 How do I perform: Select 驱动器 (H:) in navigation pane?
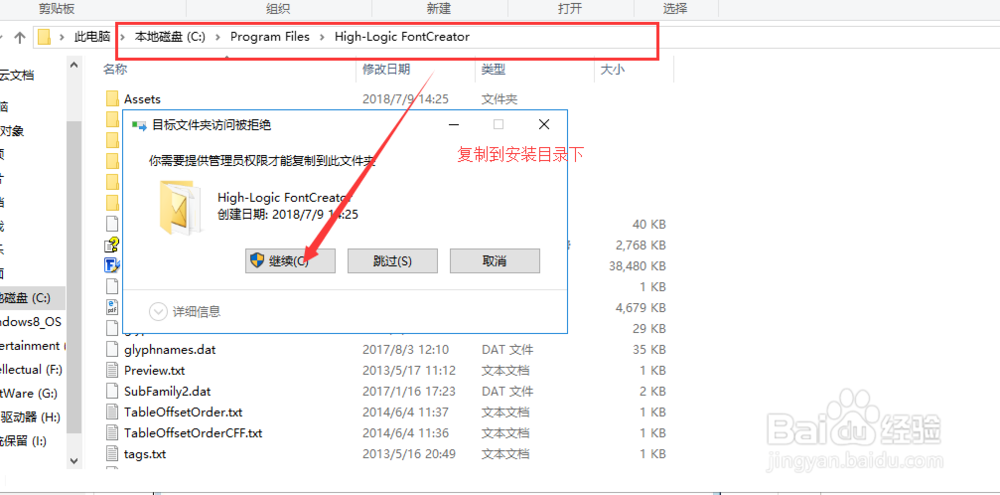click(x=31, y=418)
